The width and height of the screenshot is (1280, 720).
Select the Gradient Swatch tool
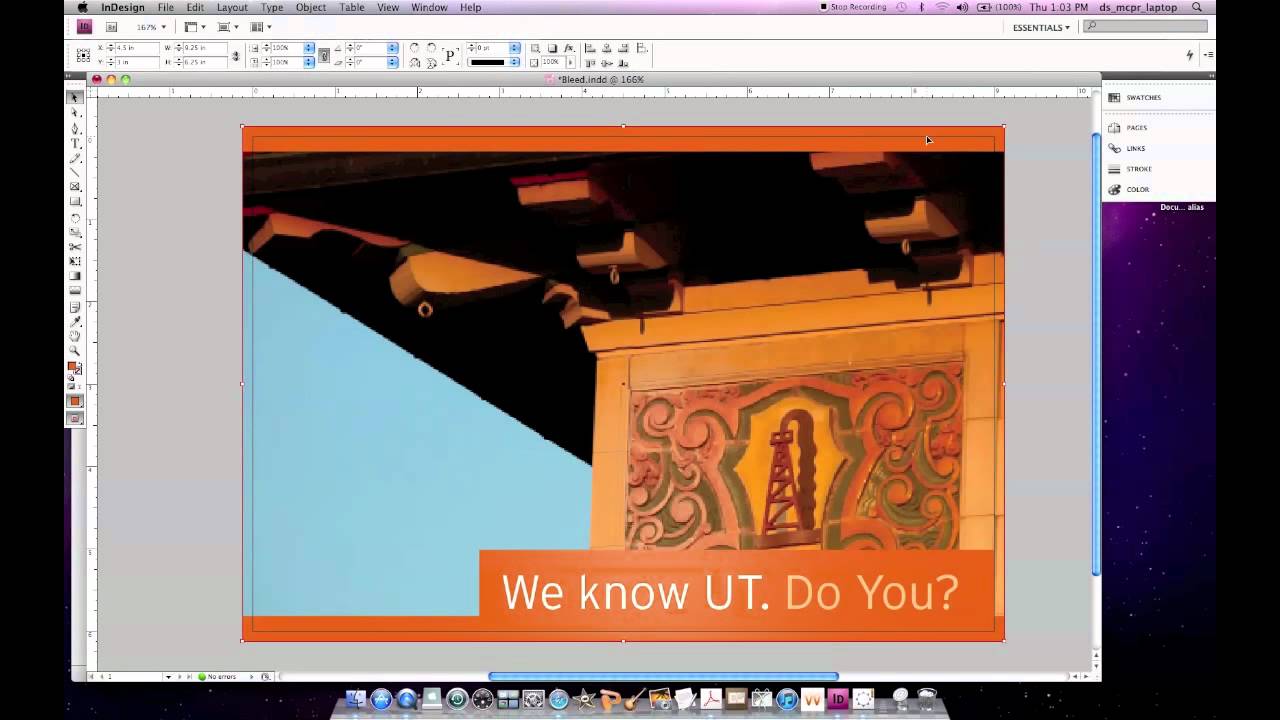(75, 276)
